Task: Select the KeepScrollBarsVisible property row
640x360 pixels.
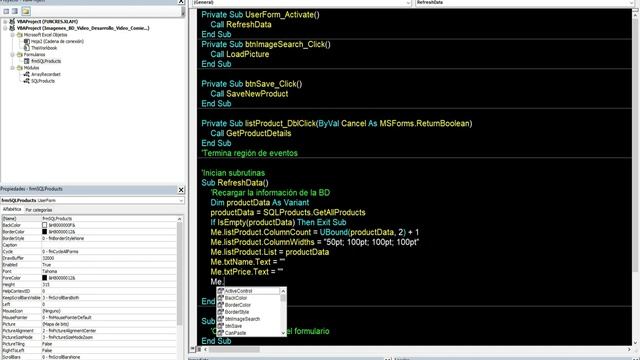Action: pos(89,298)
